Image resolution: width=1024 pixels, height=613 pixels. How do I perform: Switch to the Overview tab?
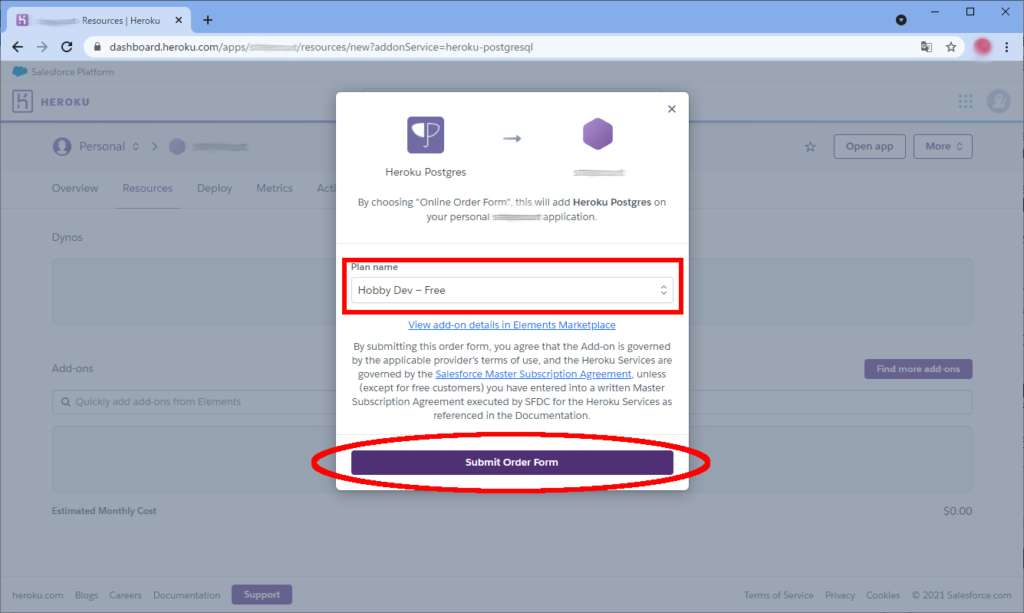75,188
